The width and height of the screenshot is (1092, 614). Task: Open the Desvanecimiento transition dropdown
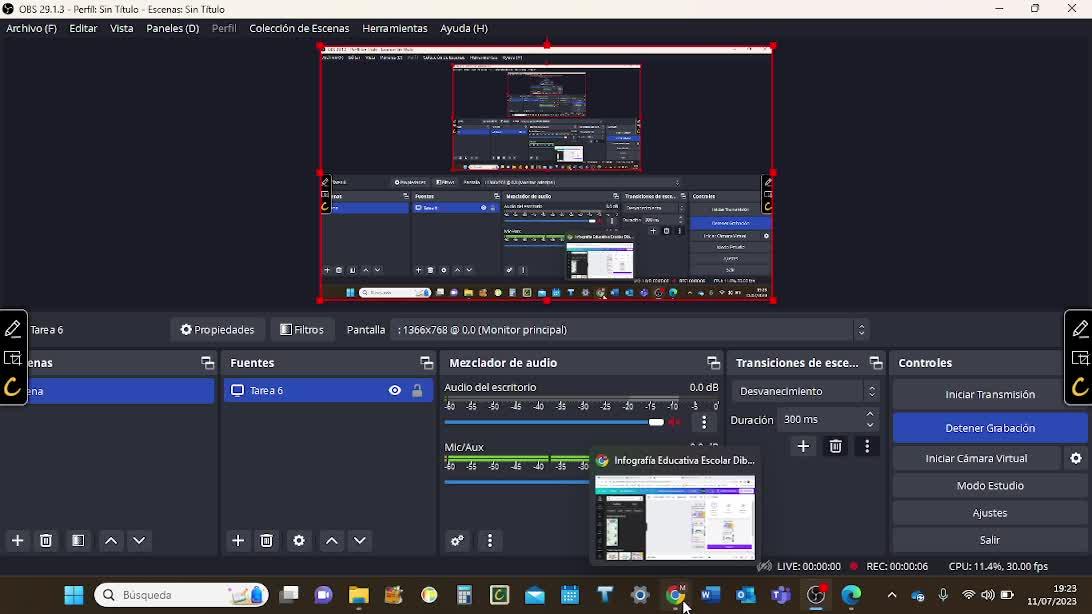805,391
